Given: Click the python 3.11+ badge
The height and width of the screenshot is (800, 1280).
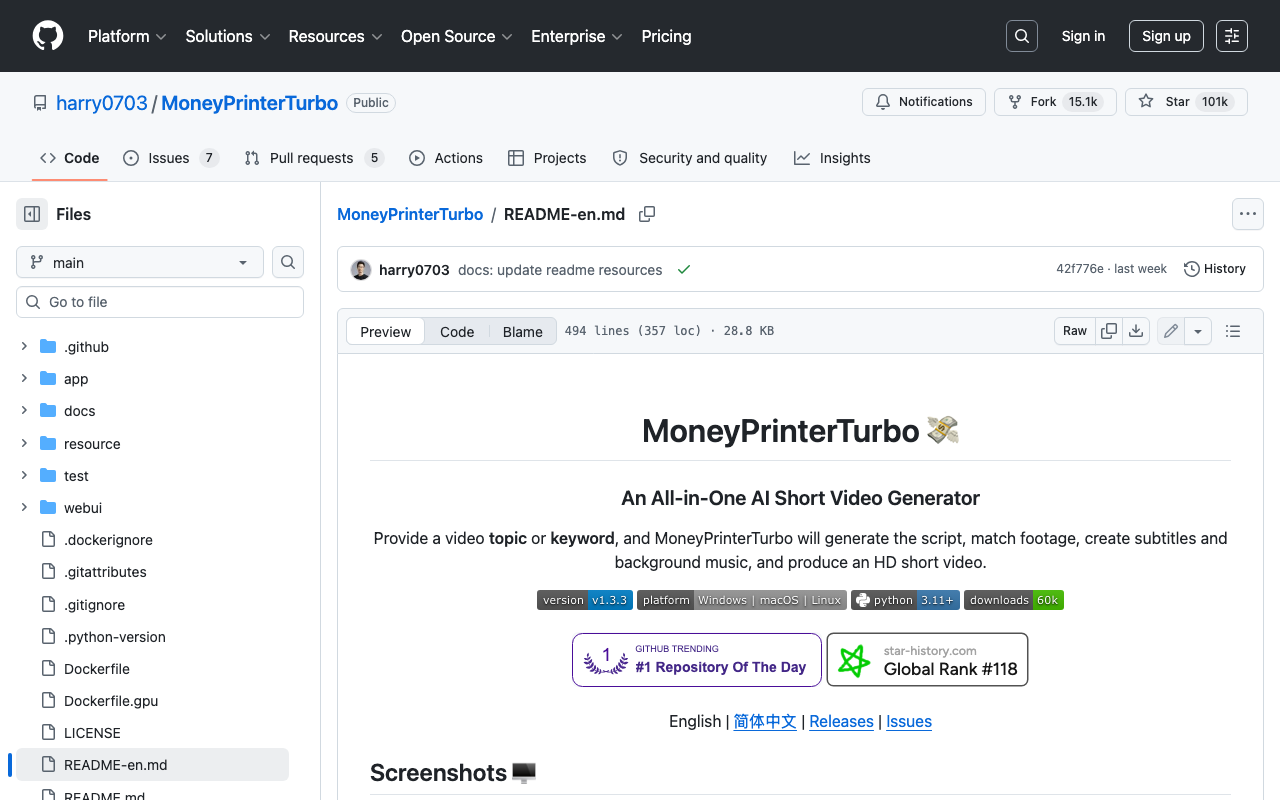Looking at the screenshot, I should coord(905,600).
